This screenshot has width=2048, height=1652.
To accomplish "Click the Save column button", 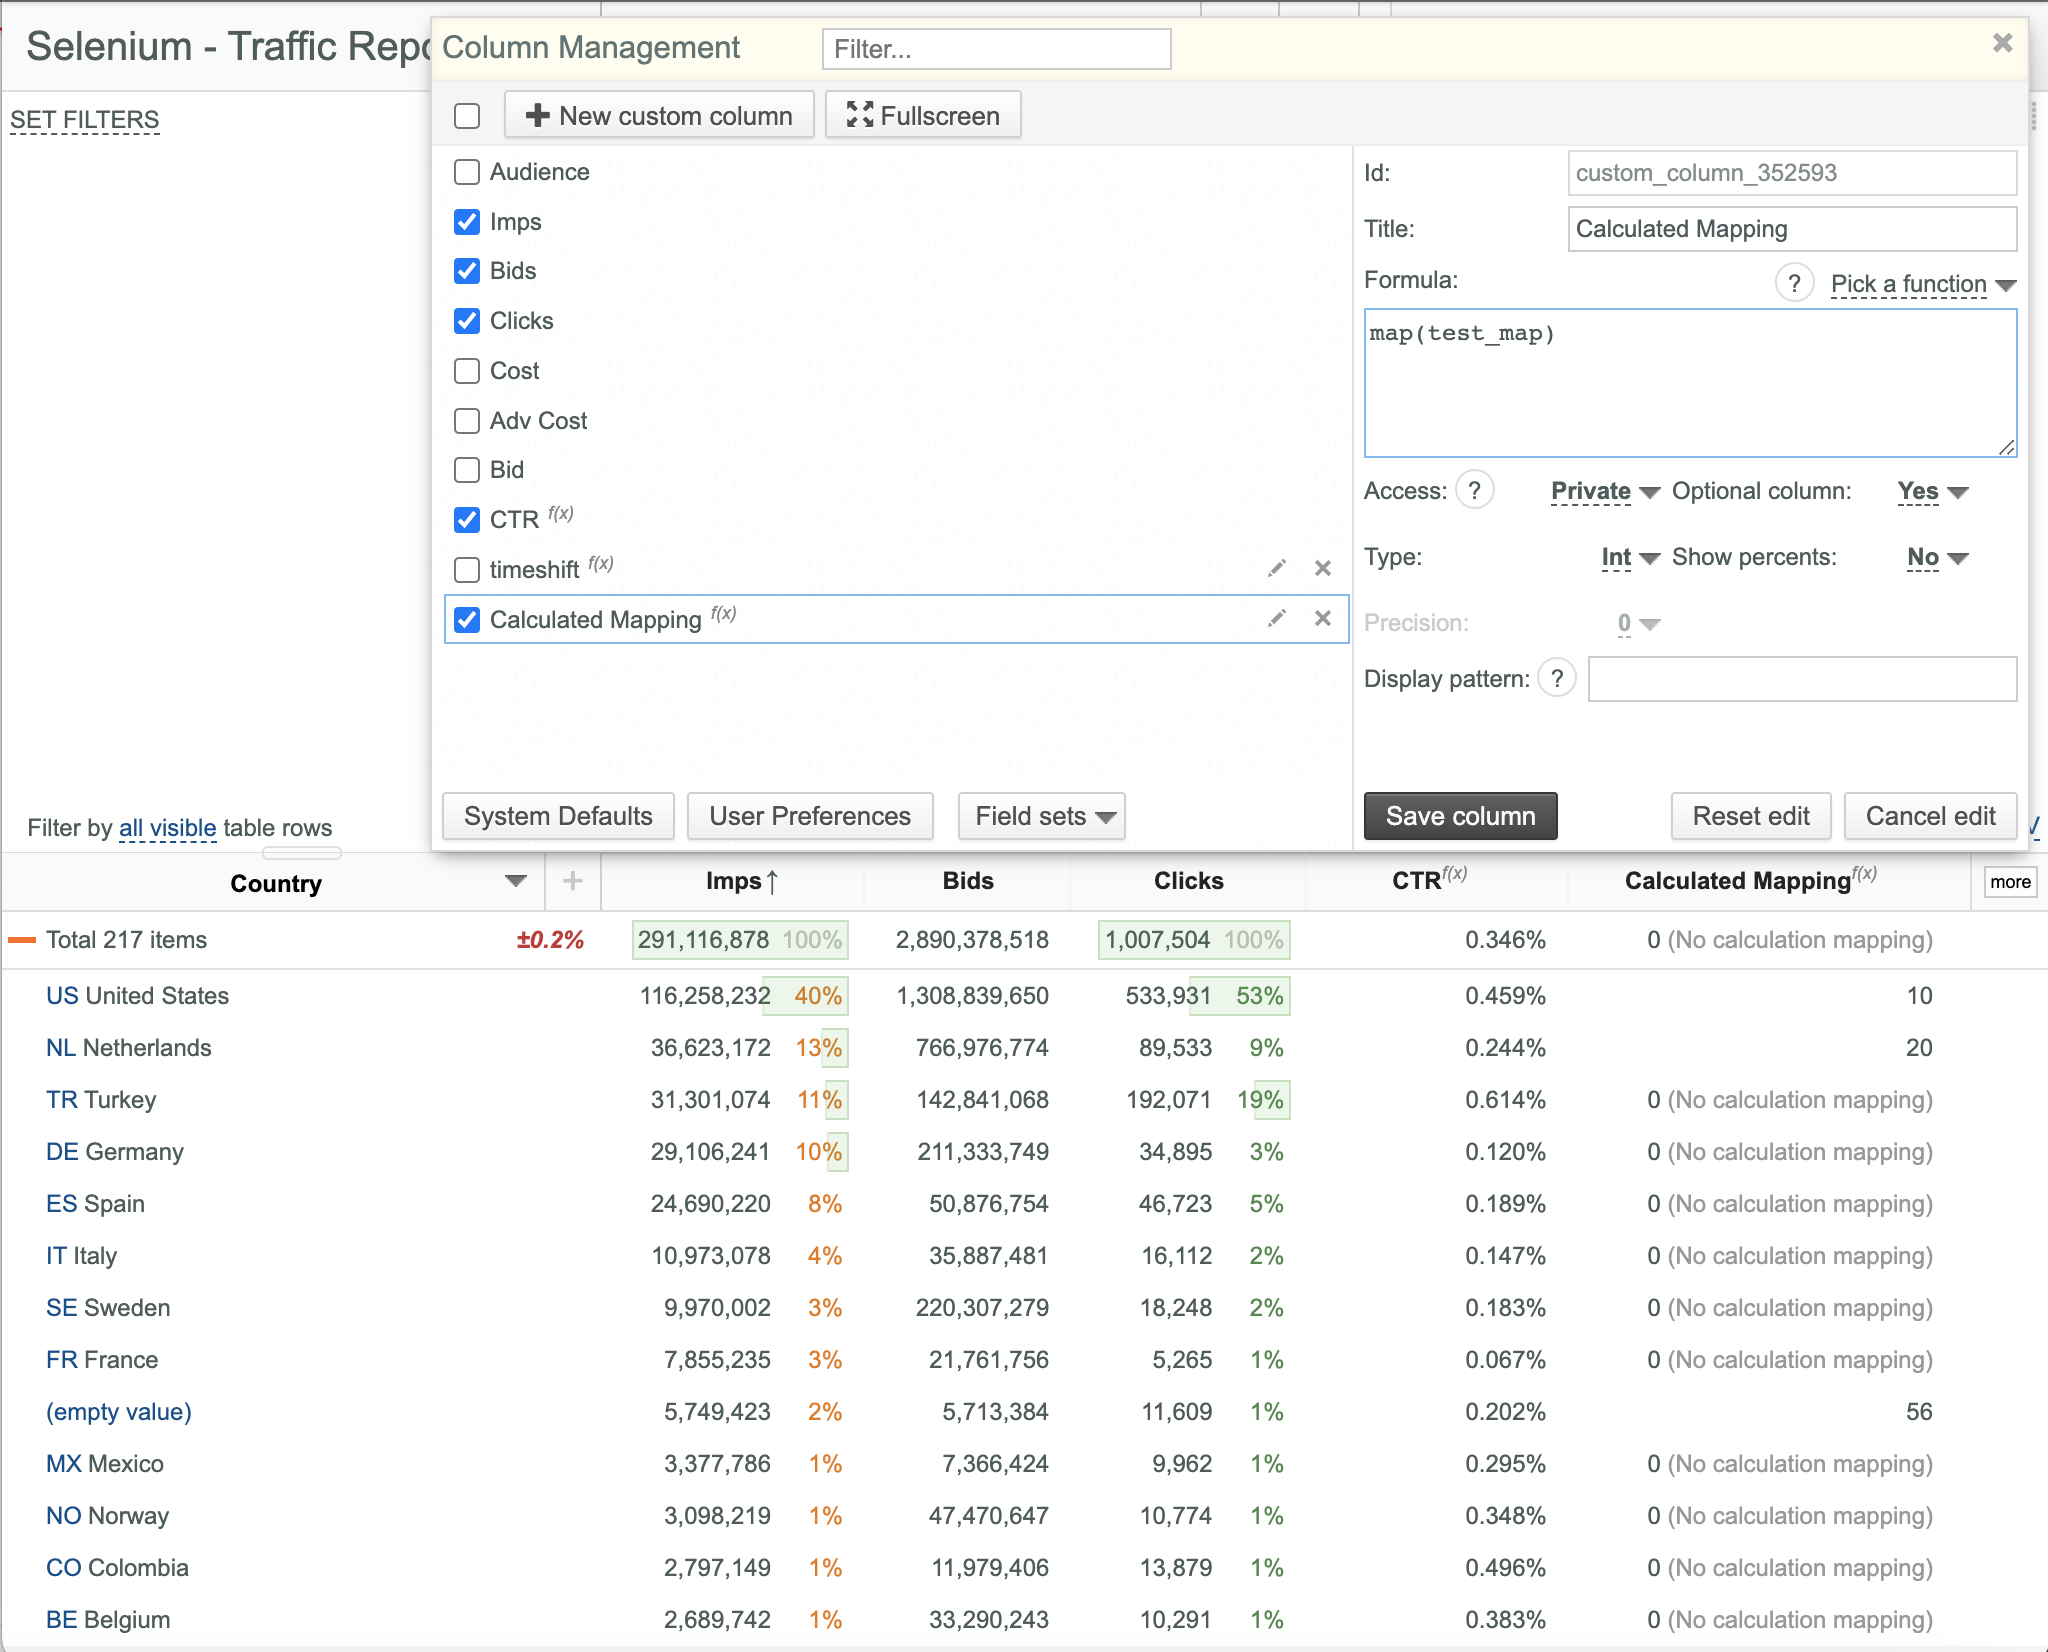I will click(x=1460, y=816).
